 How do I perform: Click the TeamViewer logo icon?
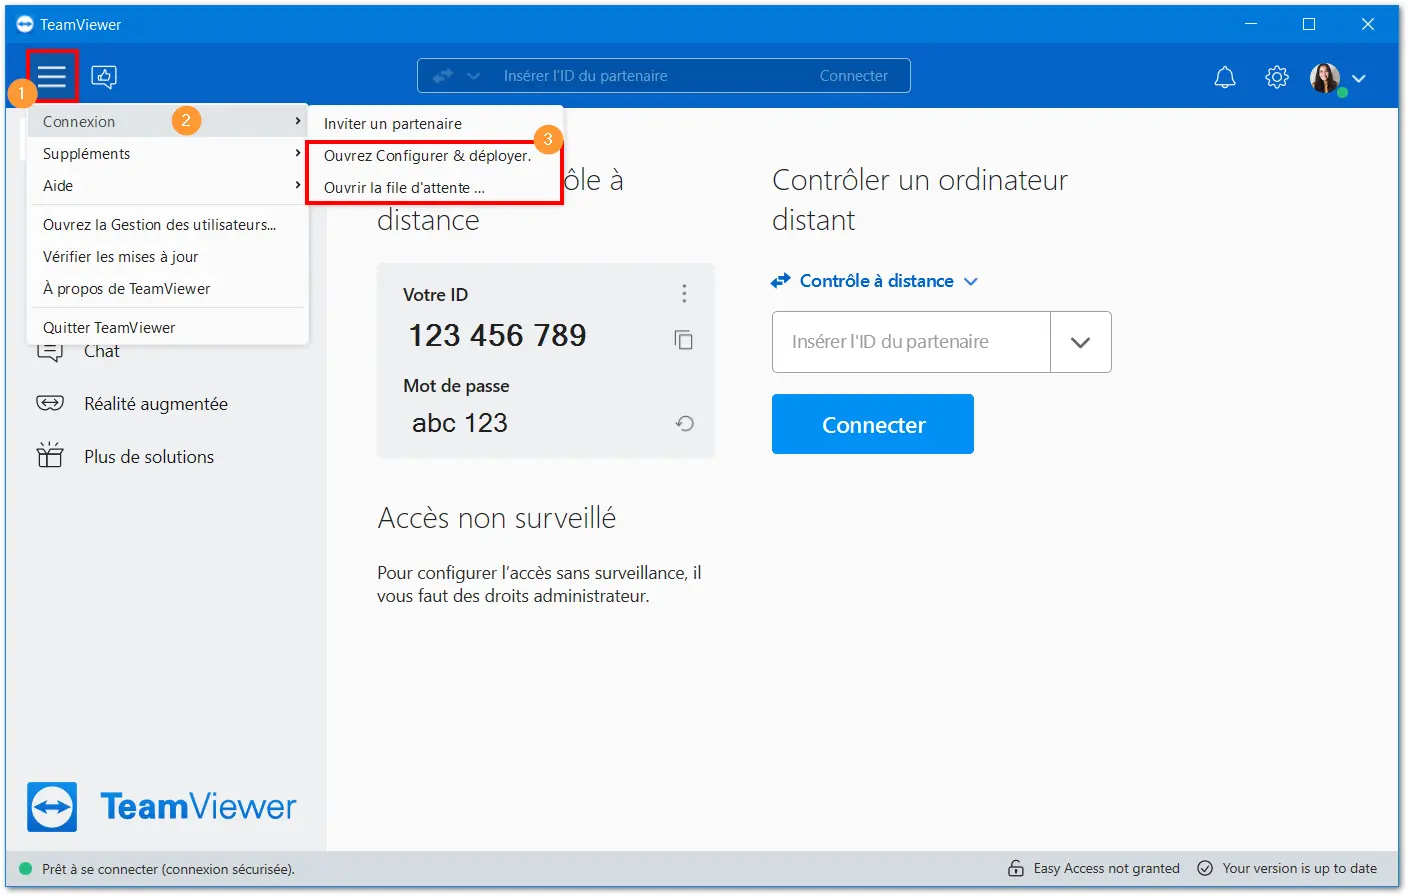(x=52, y=807)
